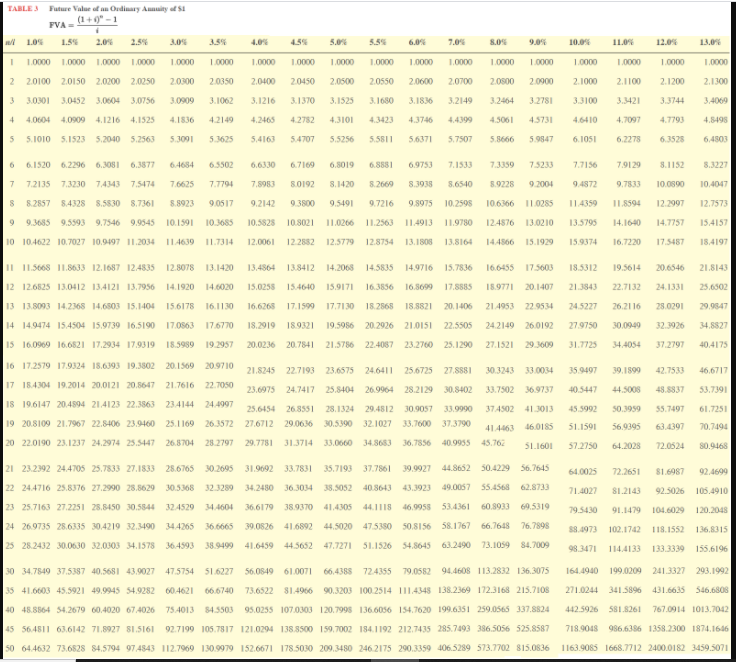Click value 102.1742 in row 24
Viewport: 736px width, 662px height.
click(625, 530)
